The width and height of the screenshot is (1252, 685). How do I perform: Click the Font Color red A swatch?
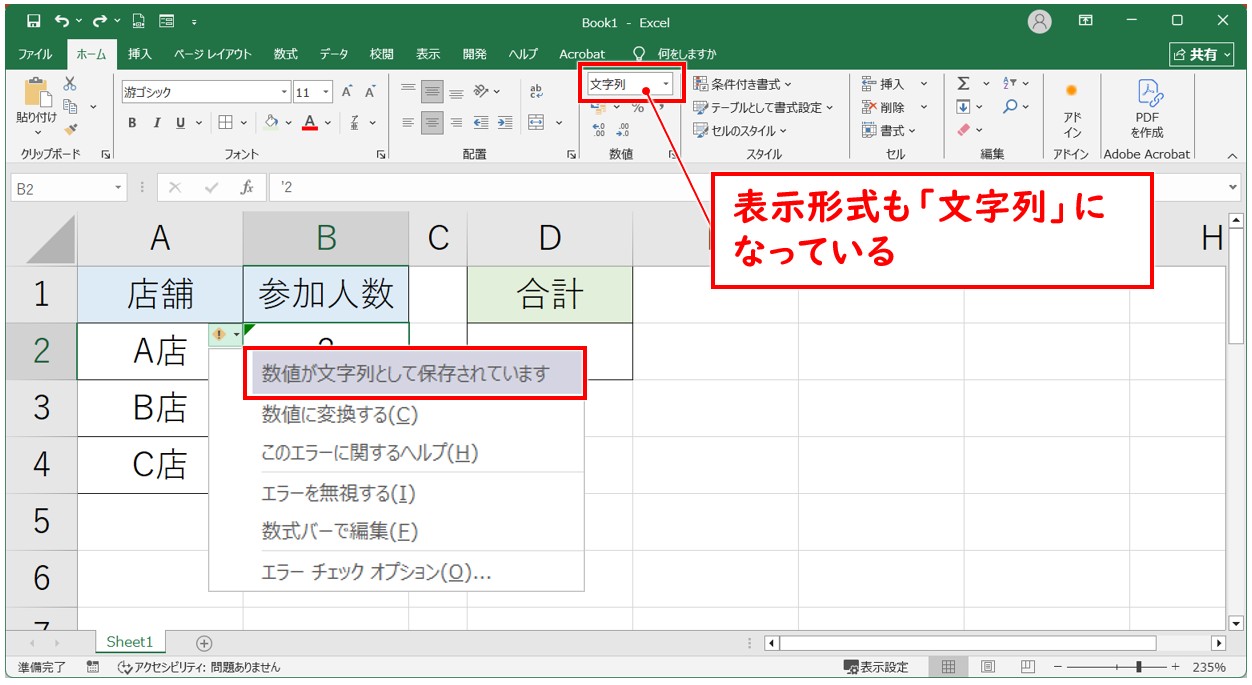(x=310, y=122)
